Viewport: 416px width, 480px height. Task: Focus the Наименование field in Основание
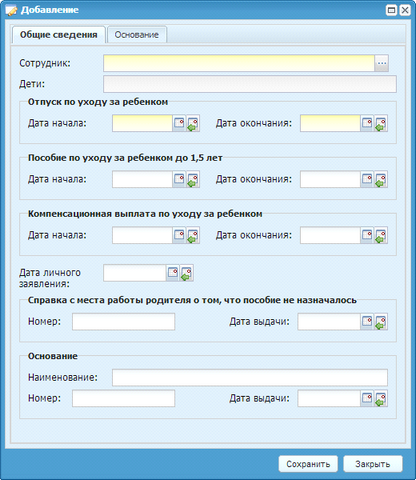[x=250, y=378]
